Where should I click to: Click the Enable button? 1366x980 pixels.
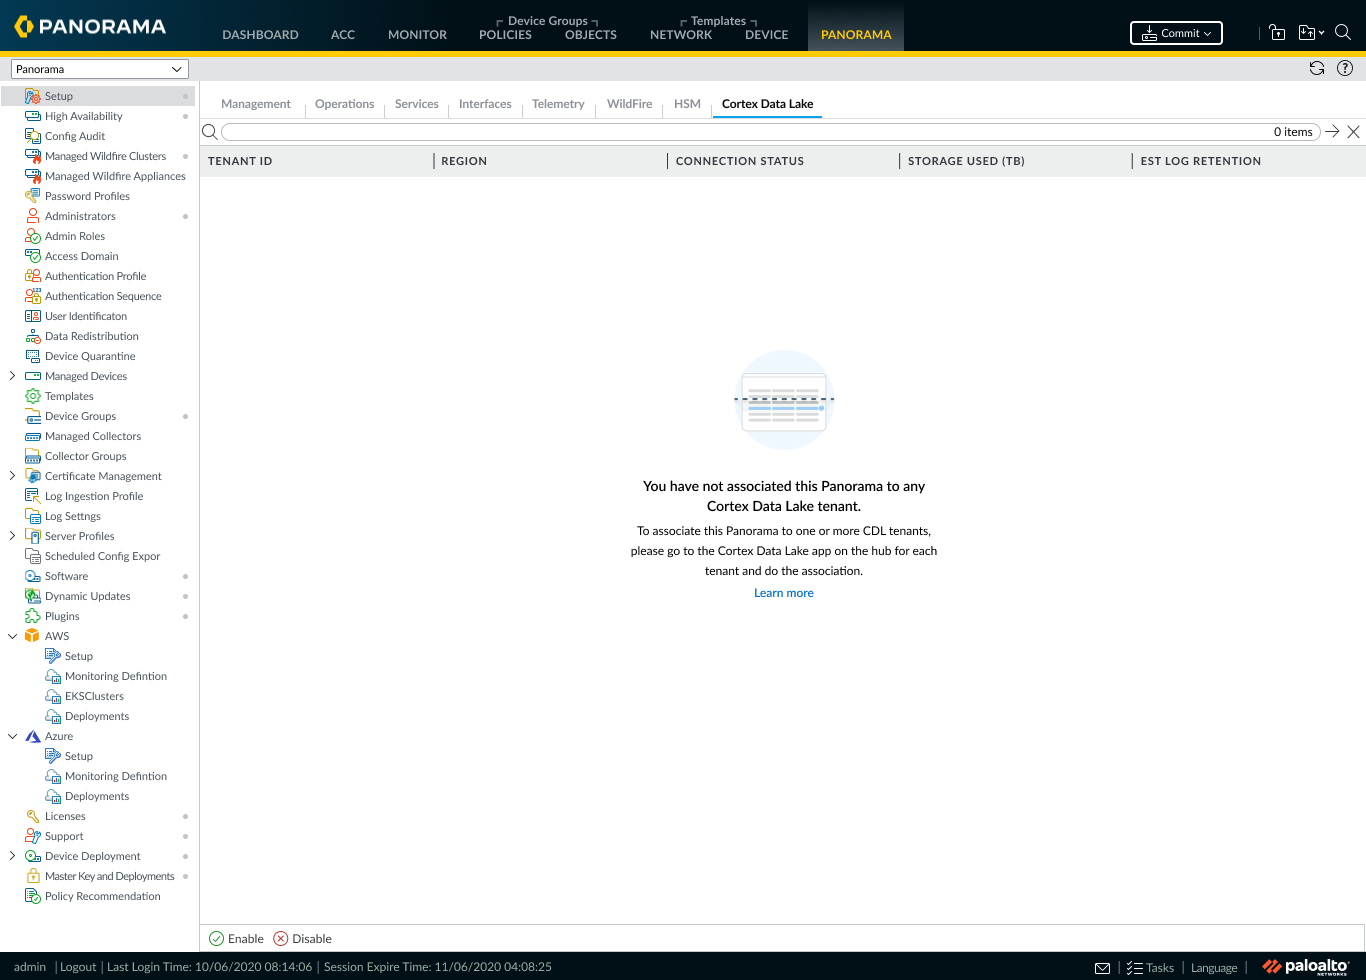[236, 939]
